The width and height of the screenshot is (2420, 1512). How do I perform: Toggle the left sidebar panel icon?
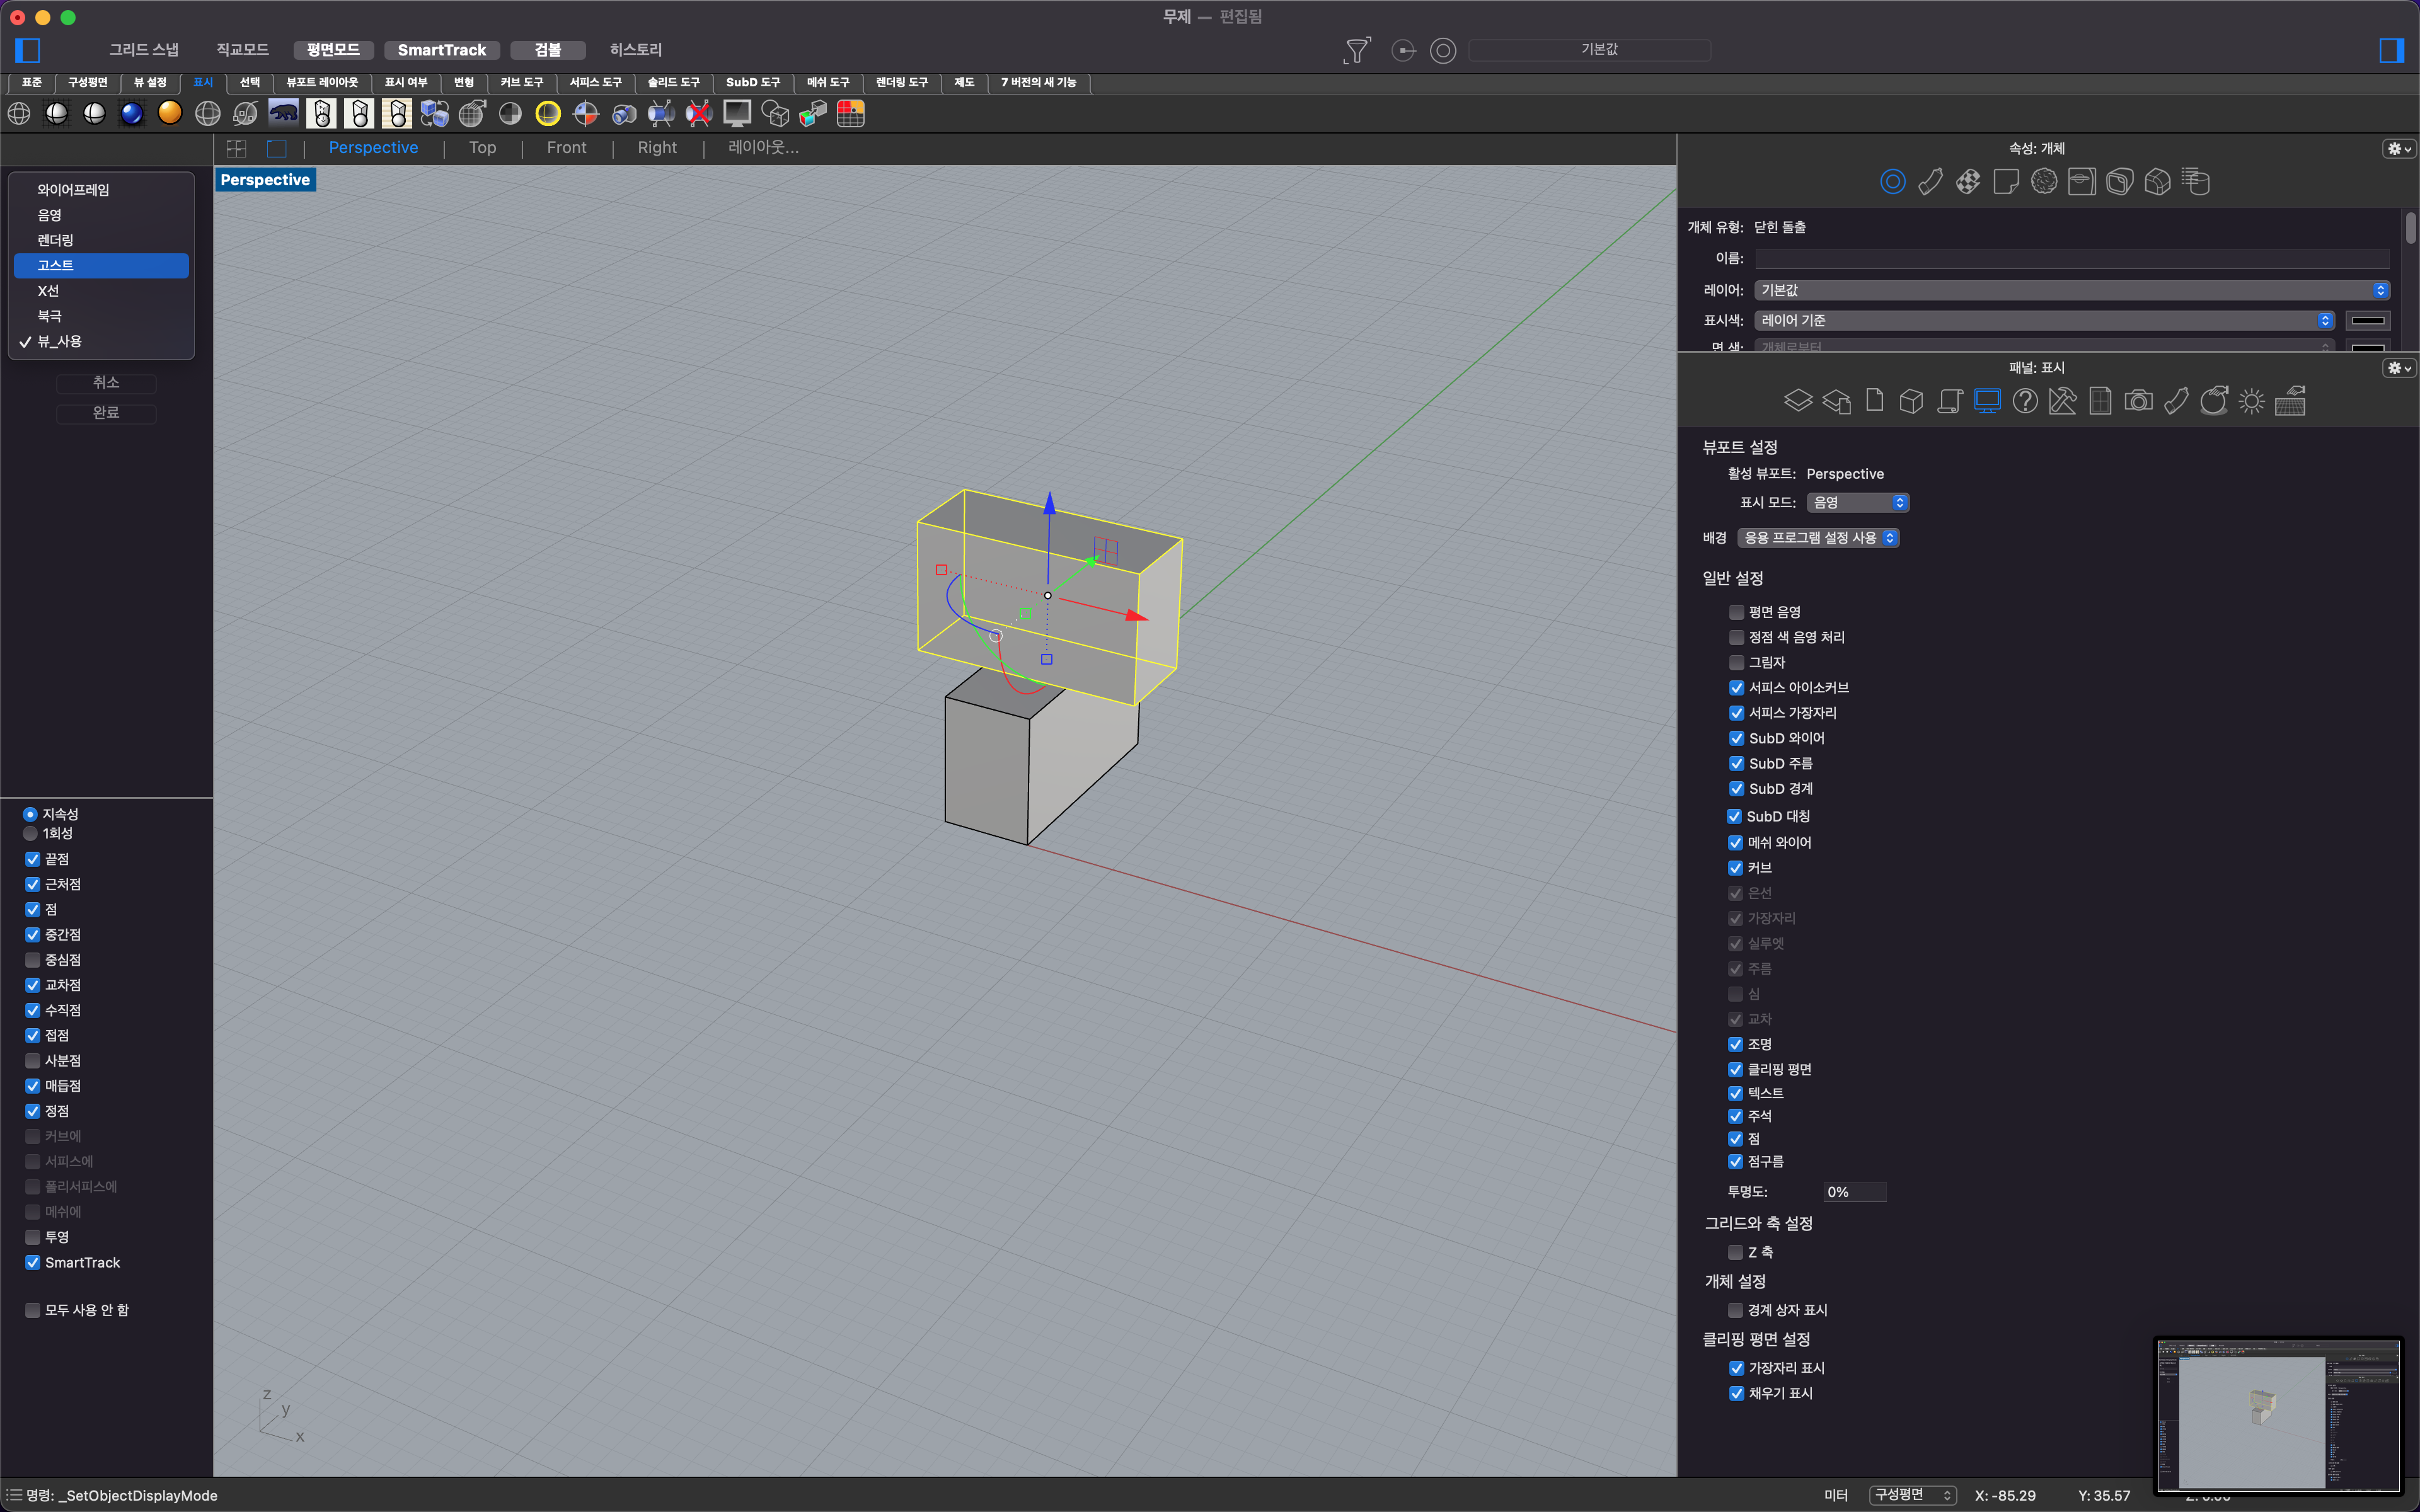coord(28,50)
